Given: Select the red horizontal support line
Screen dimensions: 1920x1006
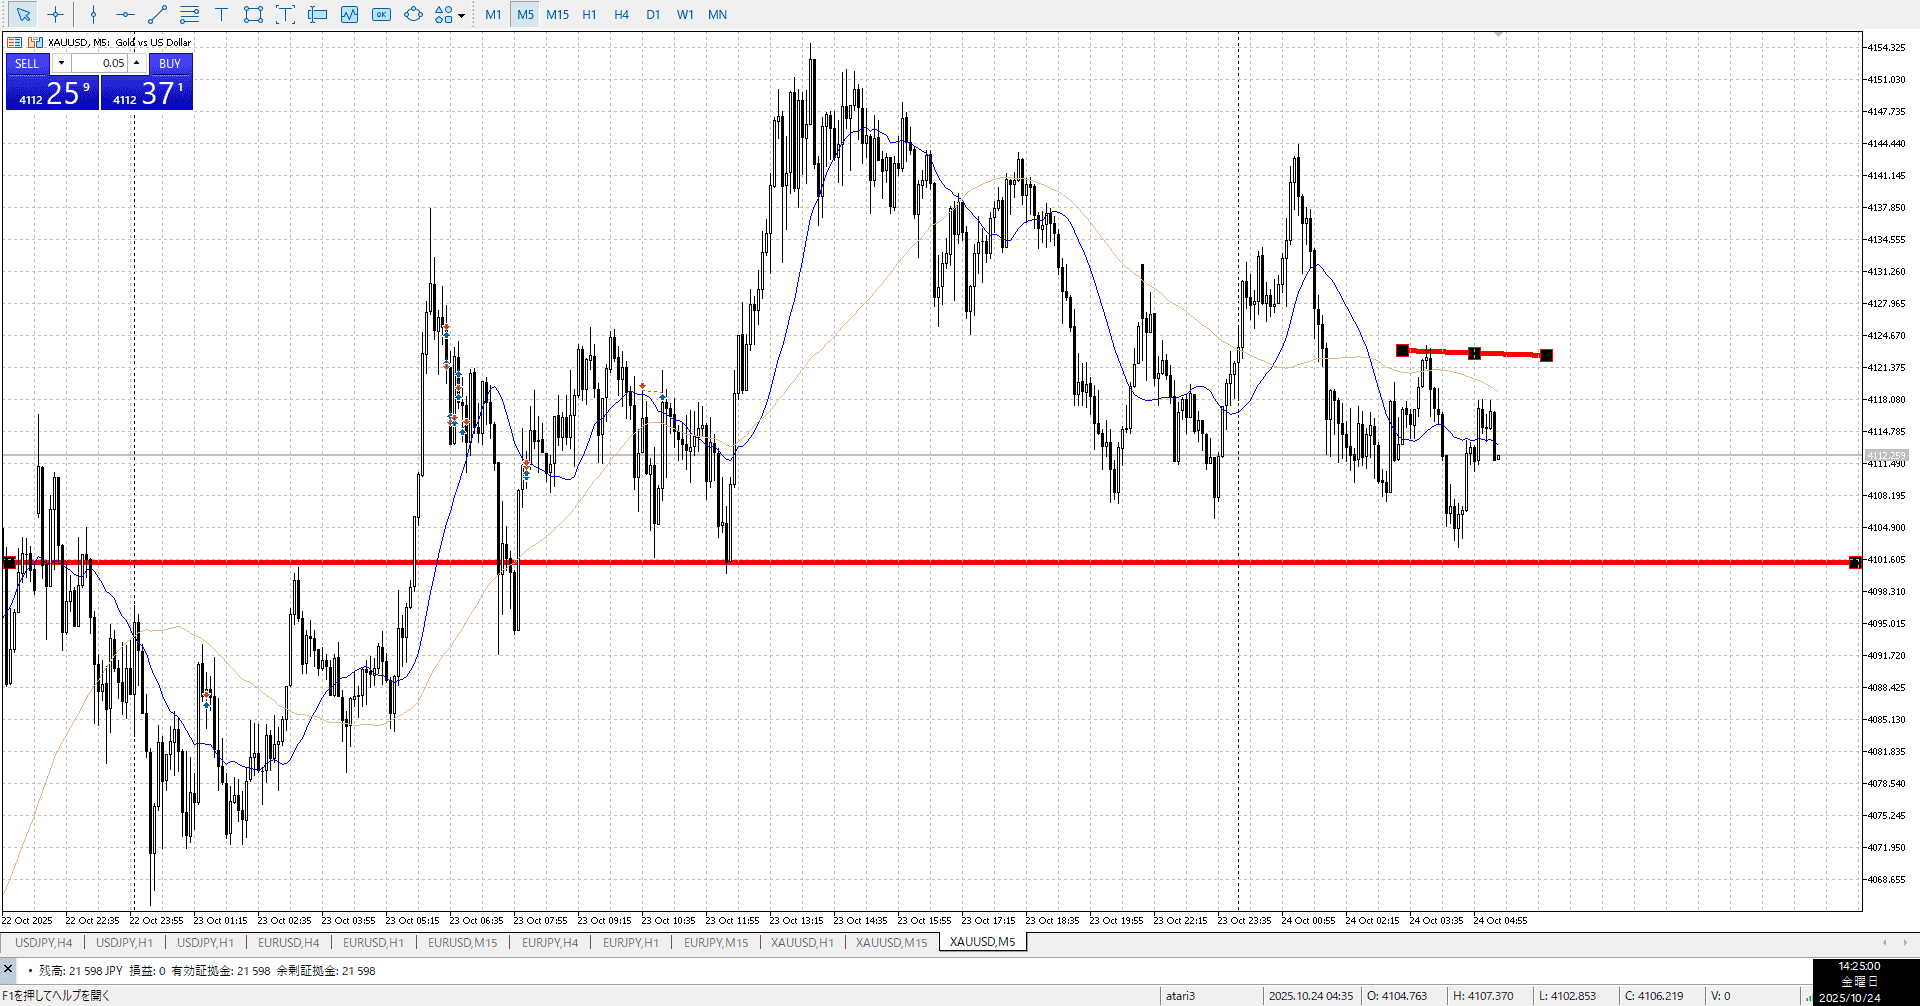Looking at the screenshot, I should point(1000,562).
